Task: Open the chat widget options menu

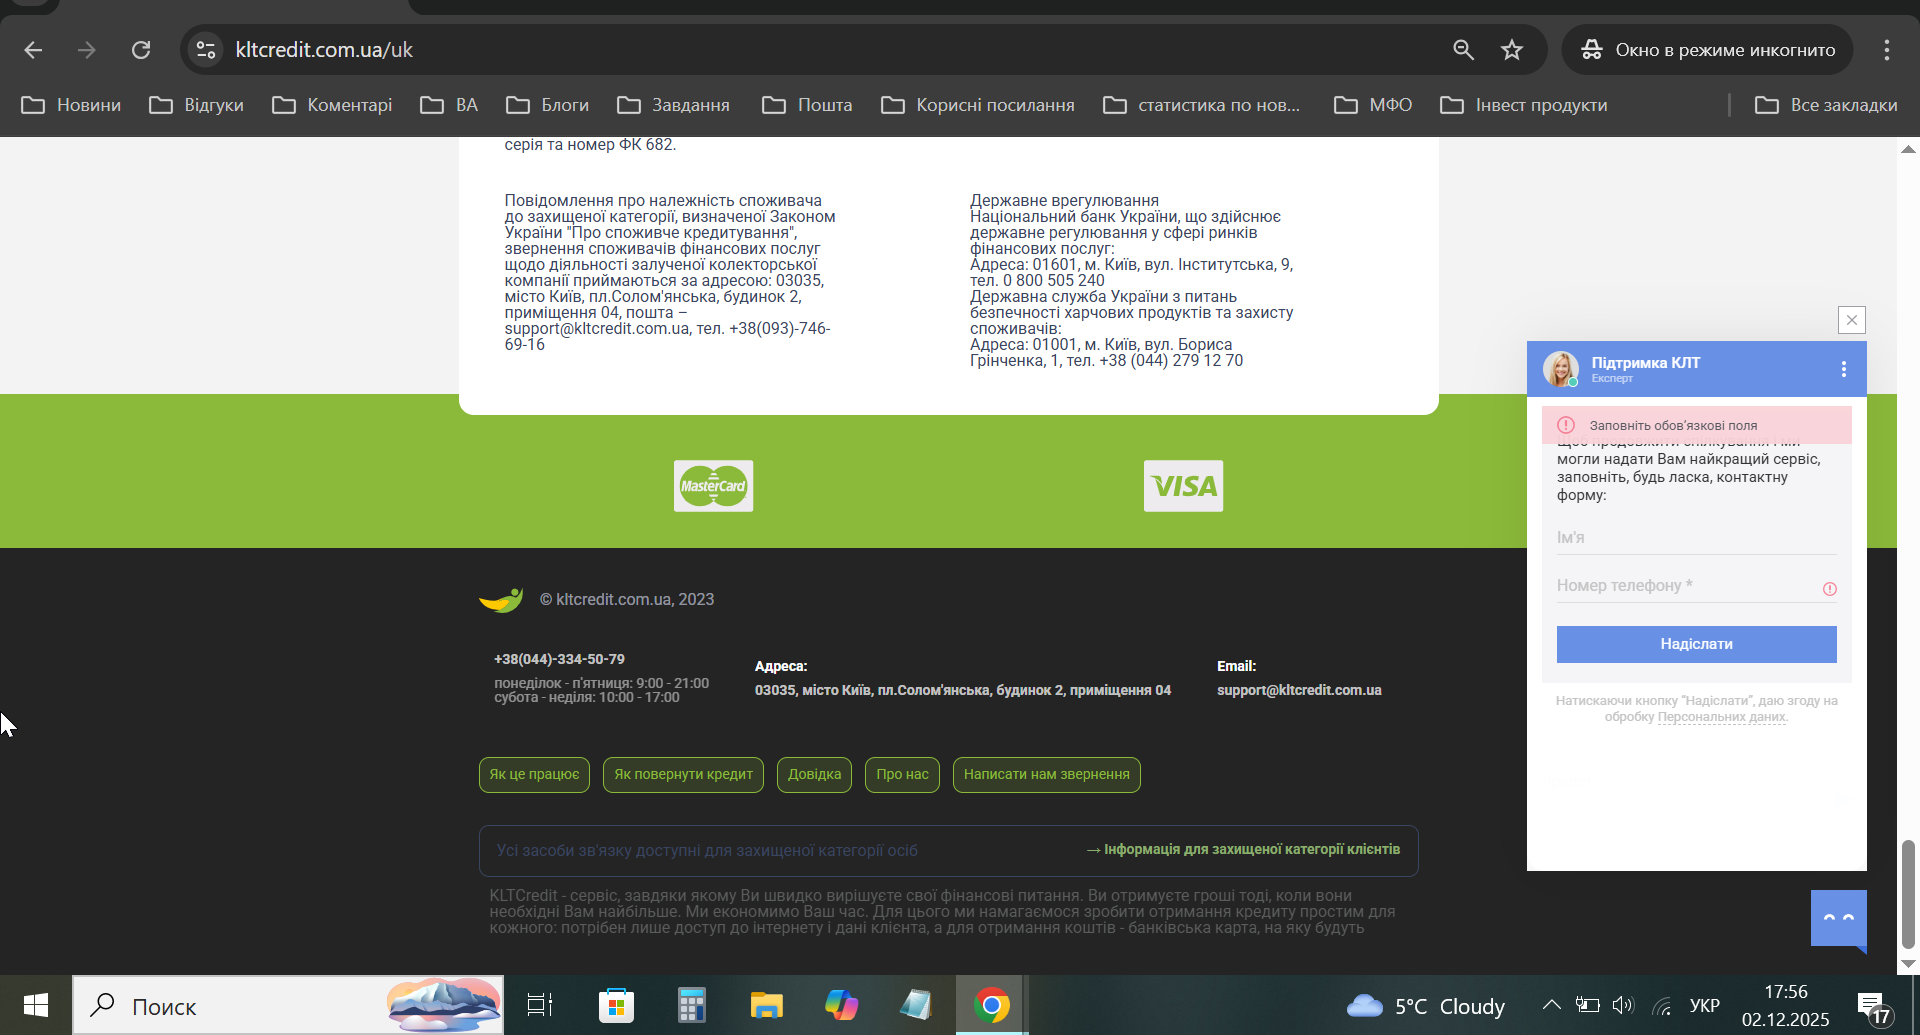Action: (1844, 369)
